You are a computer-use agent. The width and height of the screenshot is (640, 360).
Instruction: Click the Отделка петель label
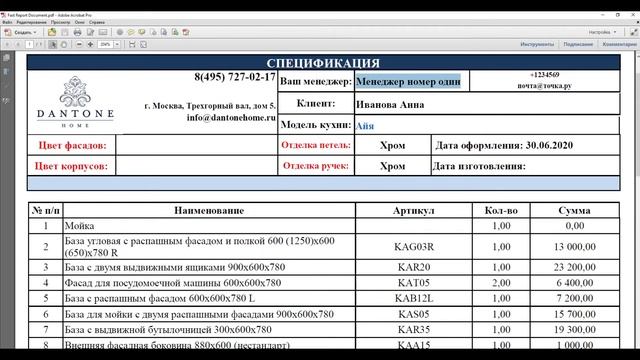click(316, 145)
